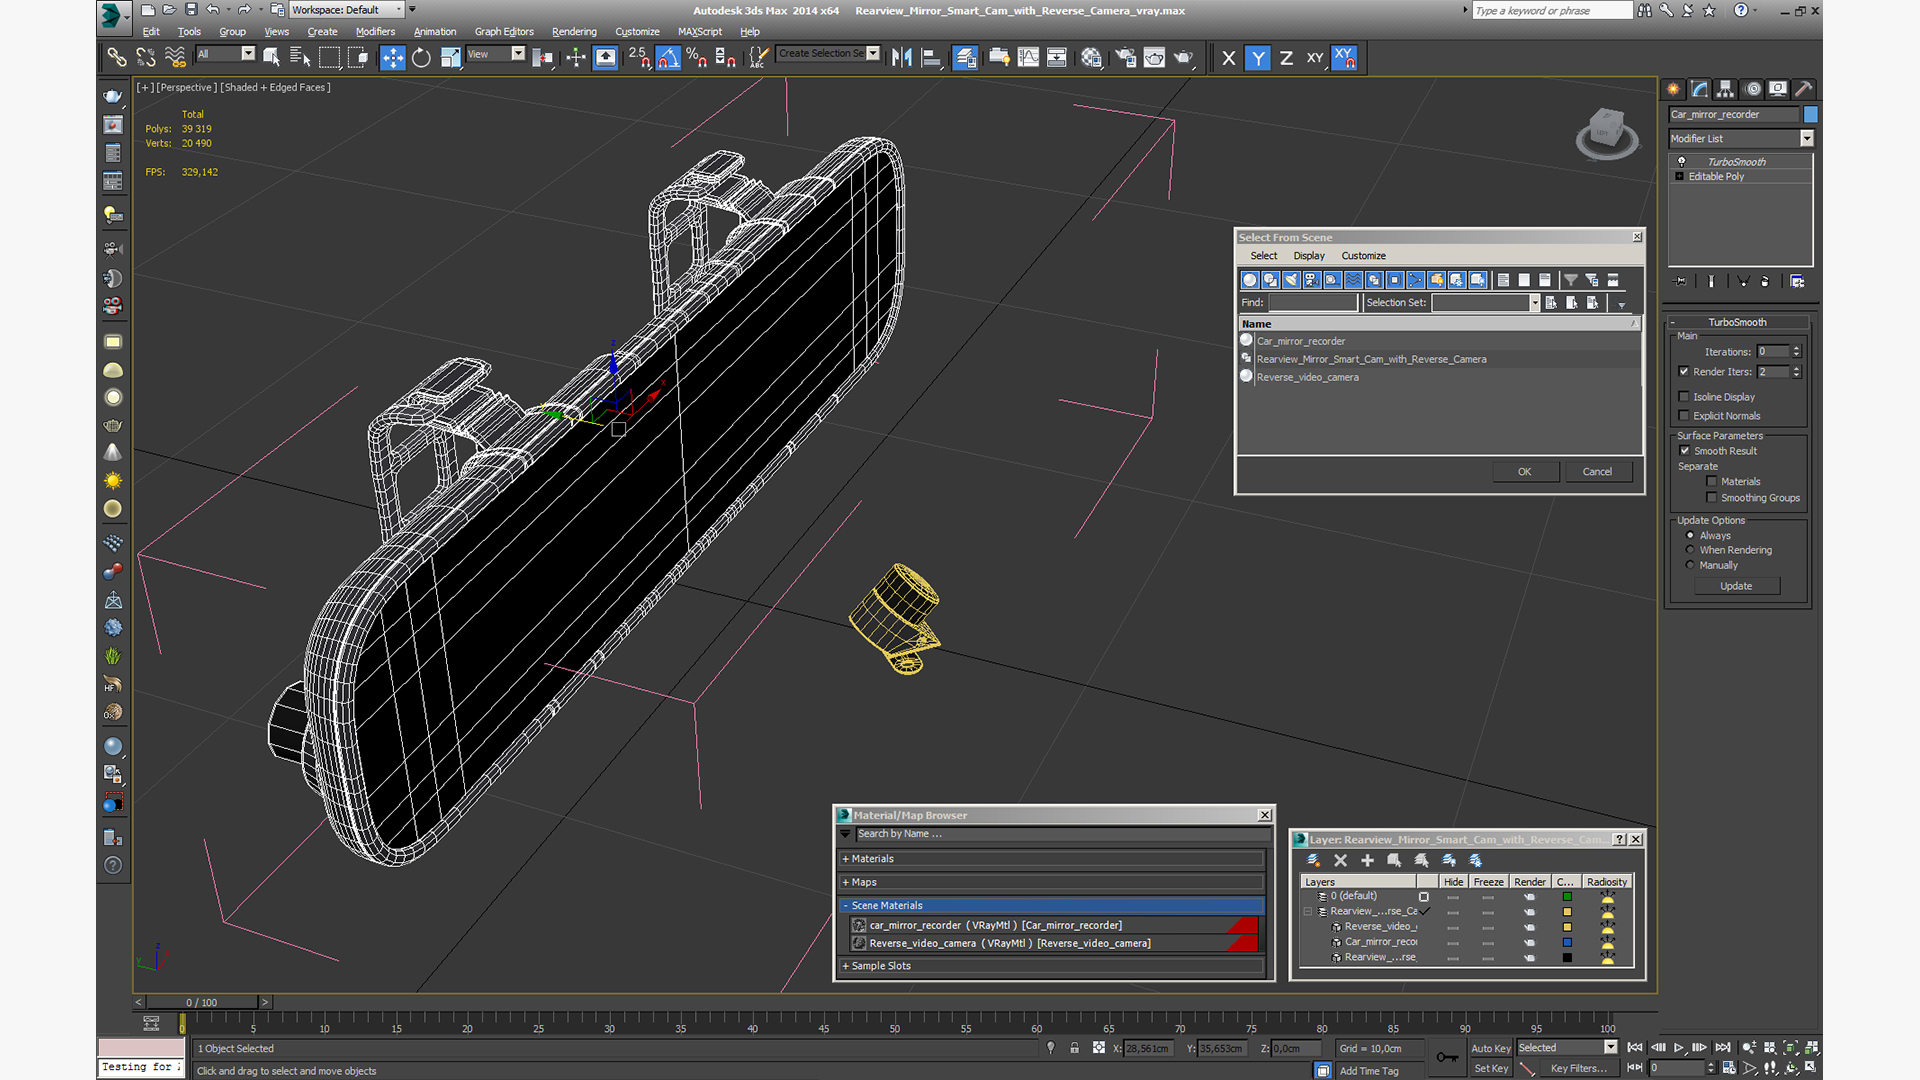Open the Graph Editors menu
This screenshot has width=1920, height=1080.
coord(504,31)
